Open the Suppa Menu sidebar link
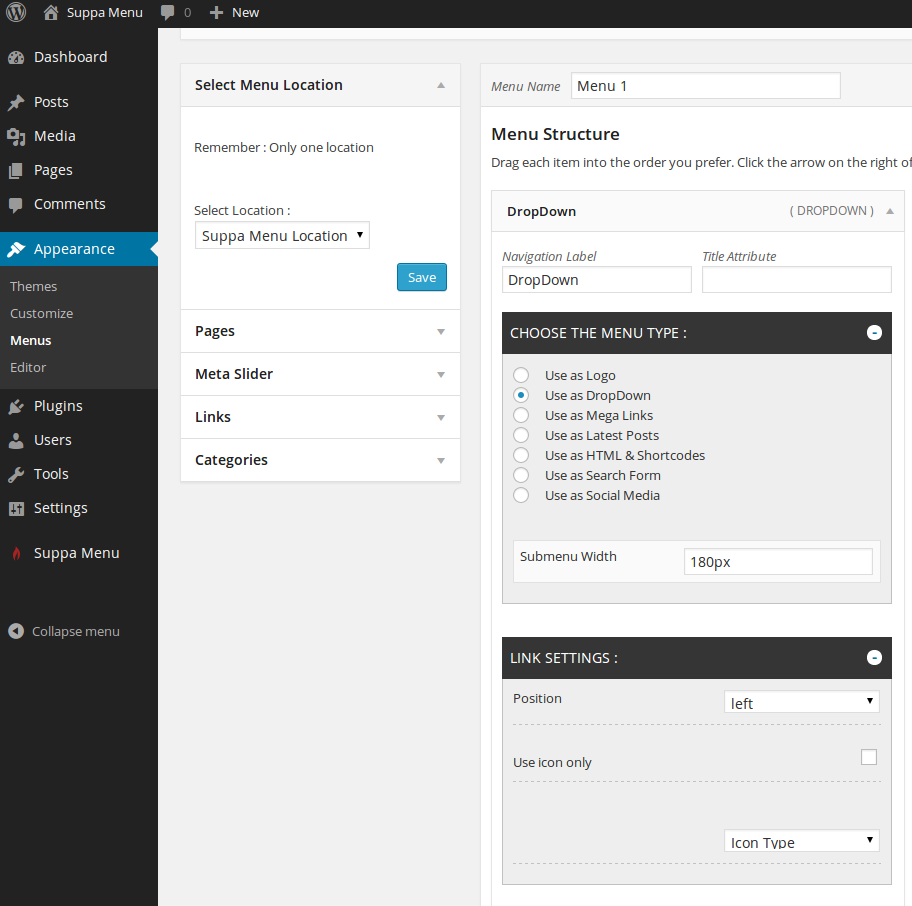This screenshot has width=912, height=906. click(x=76, y=553)
